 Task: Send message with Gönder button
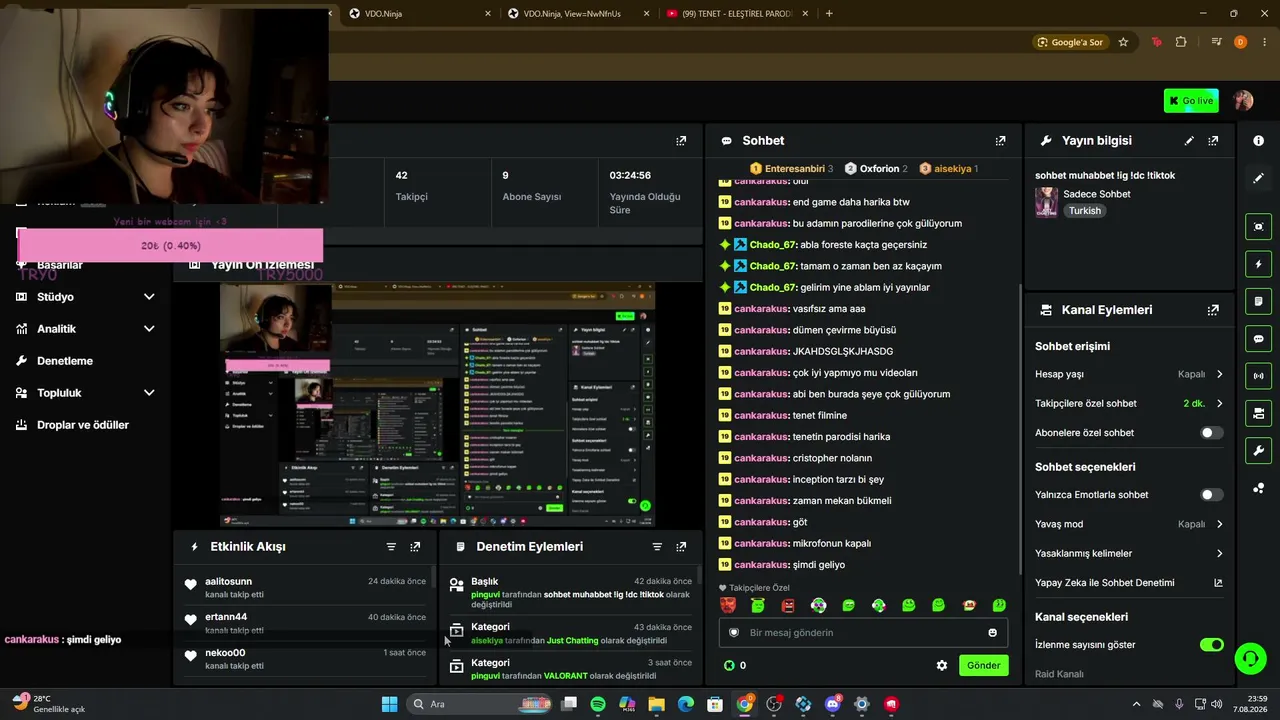(x=983, y=665)
